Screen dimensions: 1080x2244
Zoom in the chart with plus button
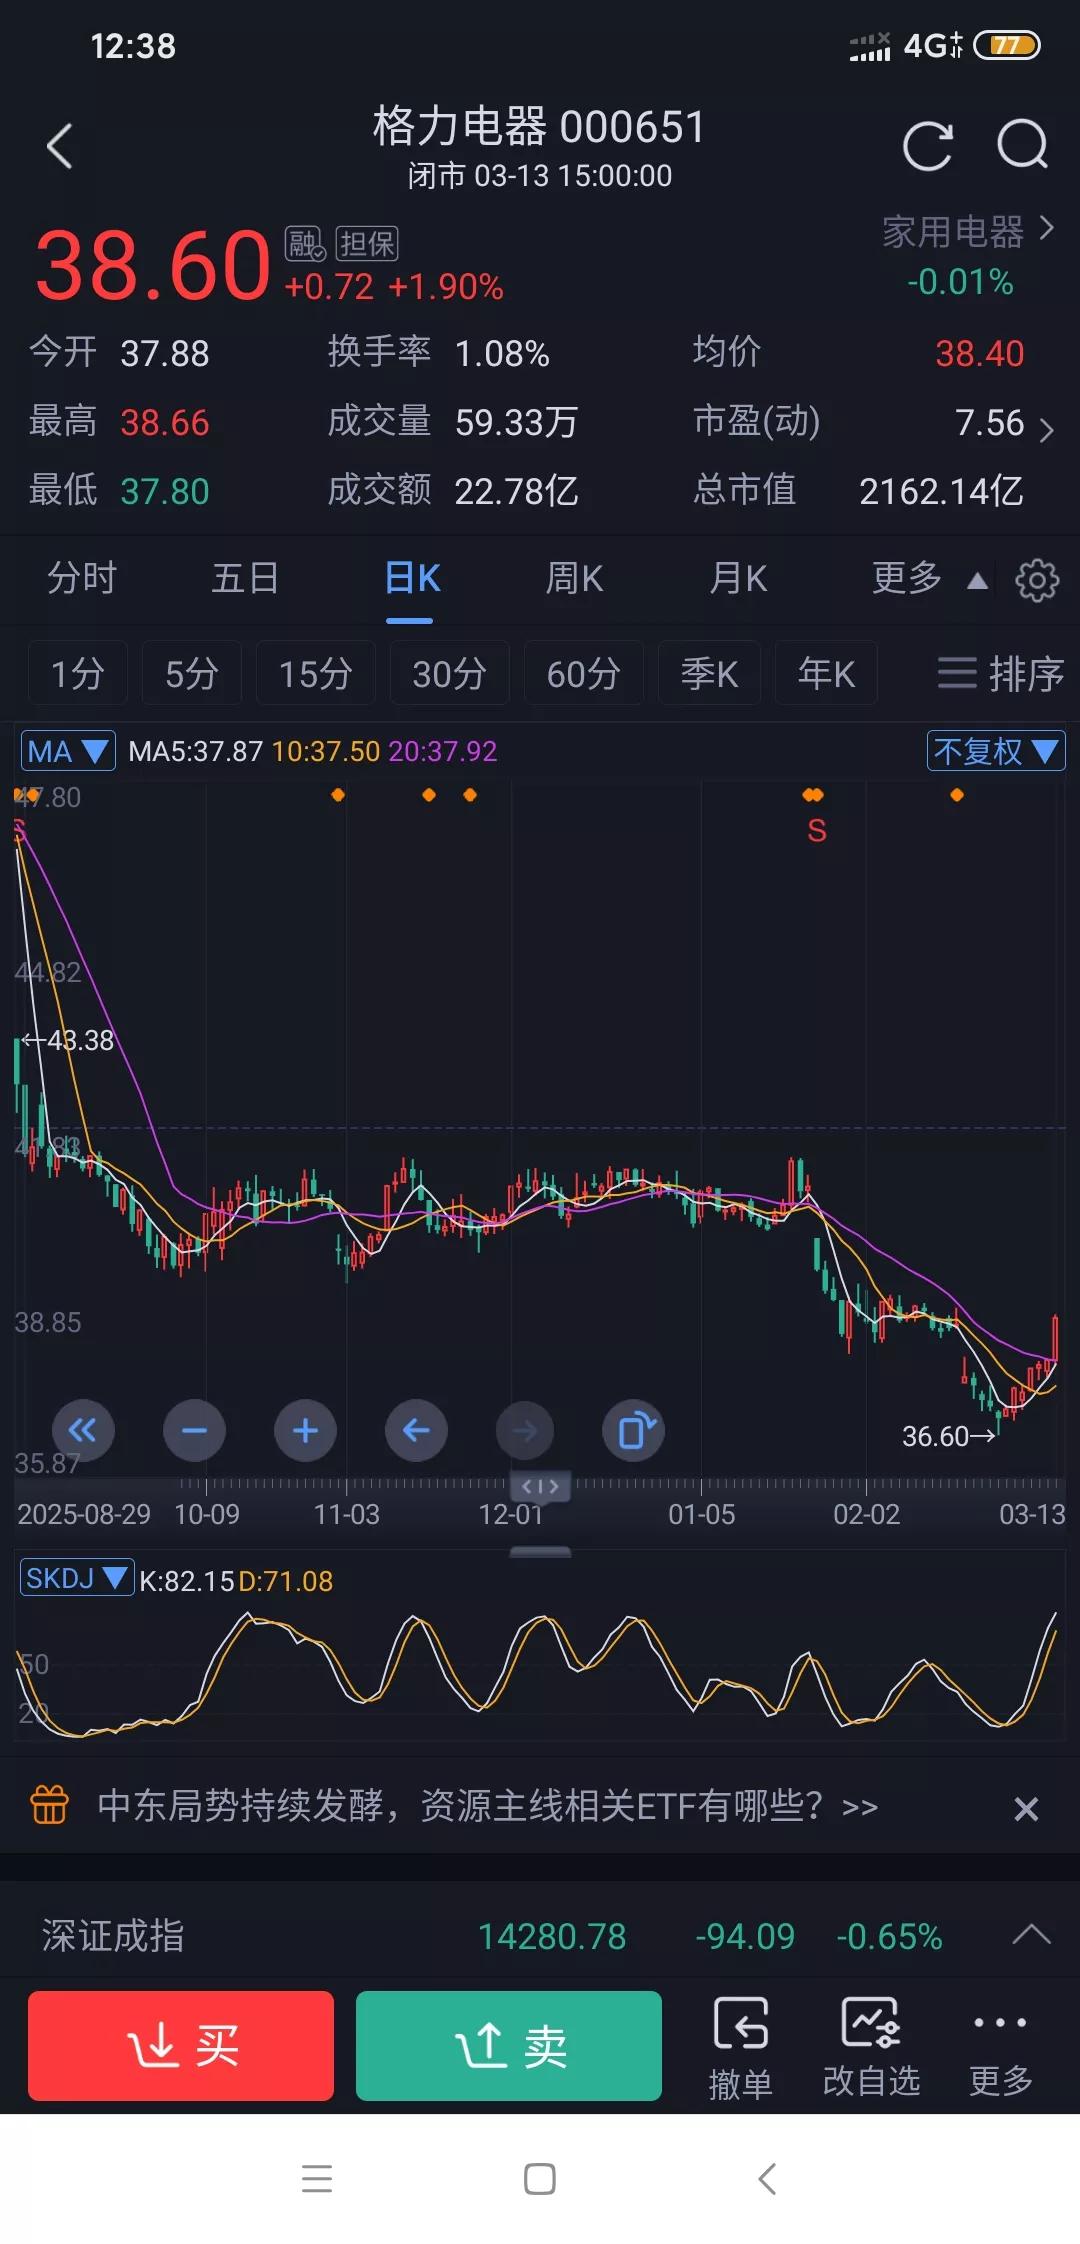point(305,1431)
